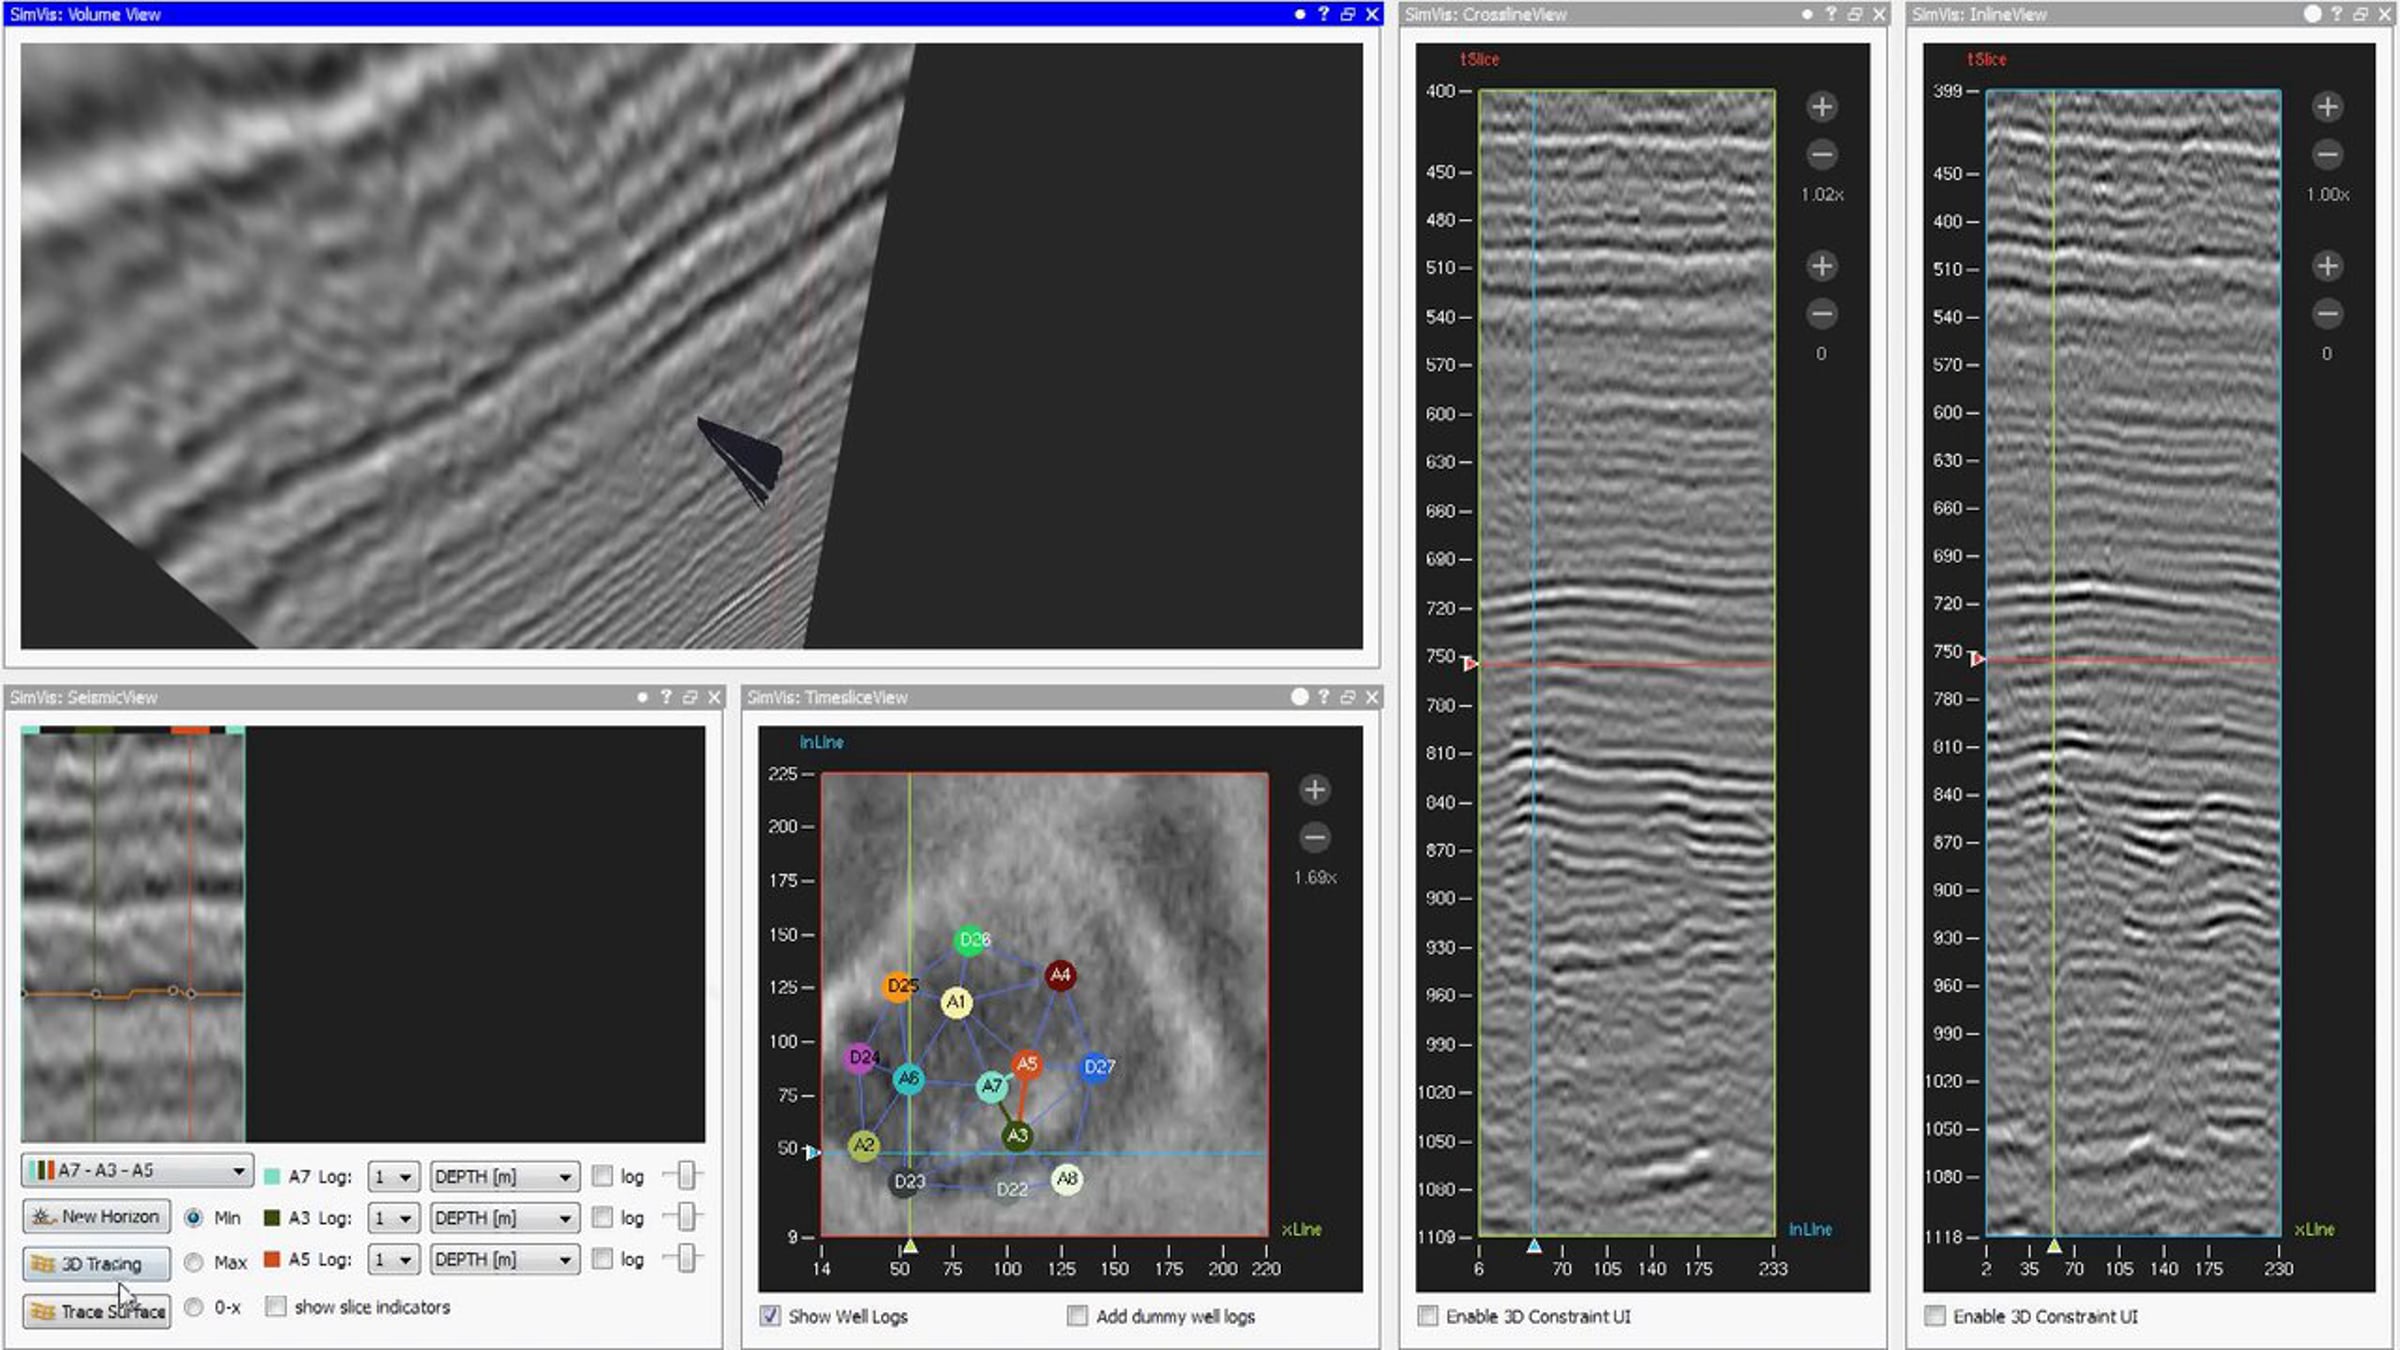Check Add dummy well logs
Image resolution: width=2400 pixels, height=1350 pixels.
(x=1077, y=1316)
